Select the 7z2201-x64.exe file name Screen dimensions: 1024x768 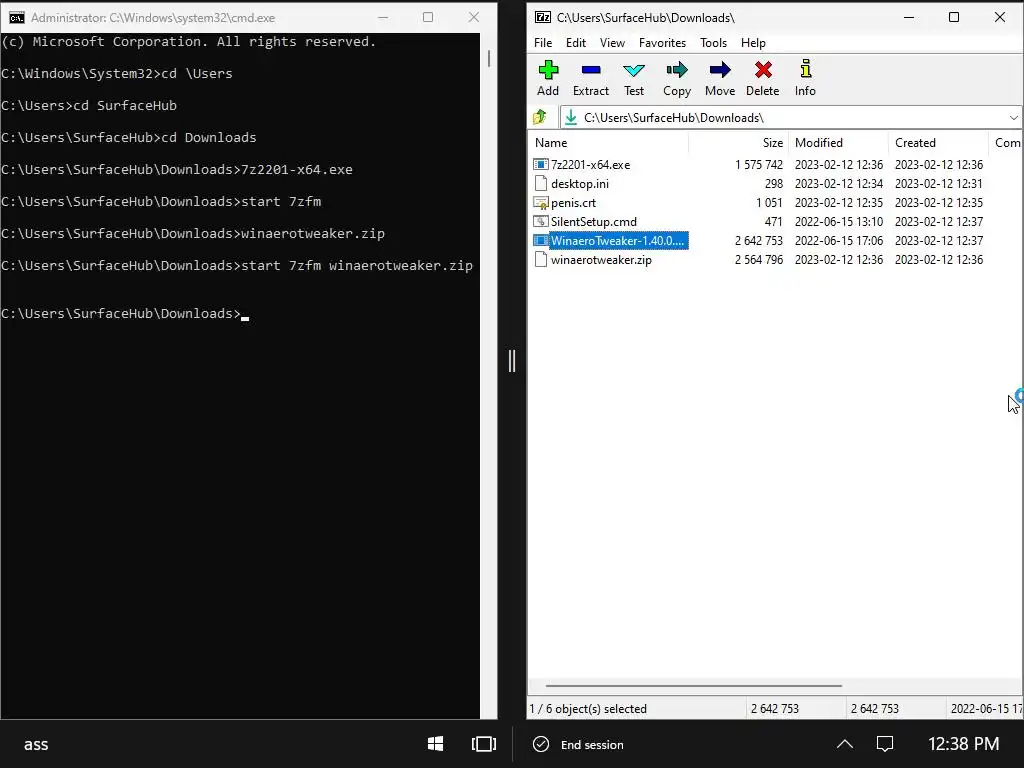[x=590, y=165]
